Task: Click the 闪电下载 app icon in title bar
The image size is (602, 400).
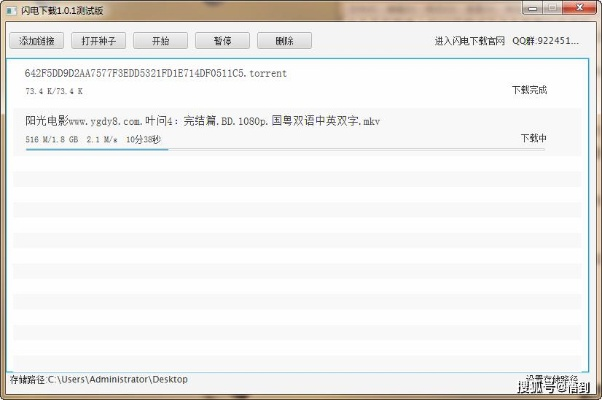Action: (12, 10)
